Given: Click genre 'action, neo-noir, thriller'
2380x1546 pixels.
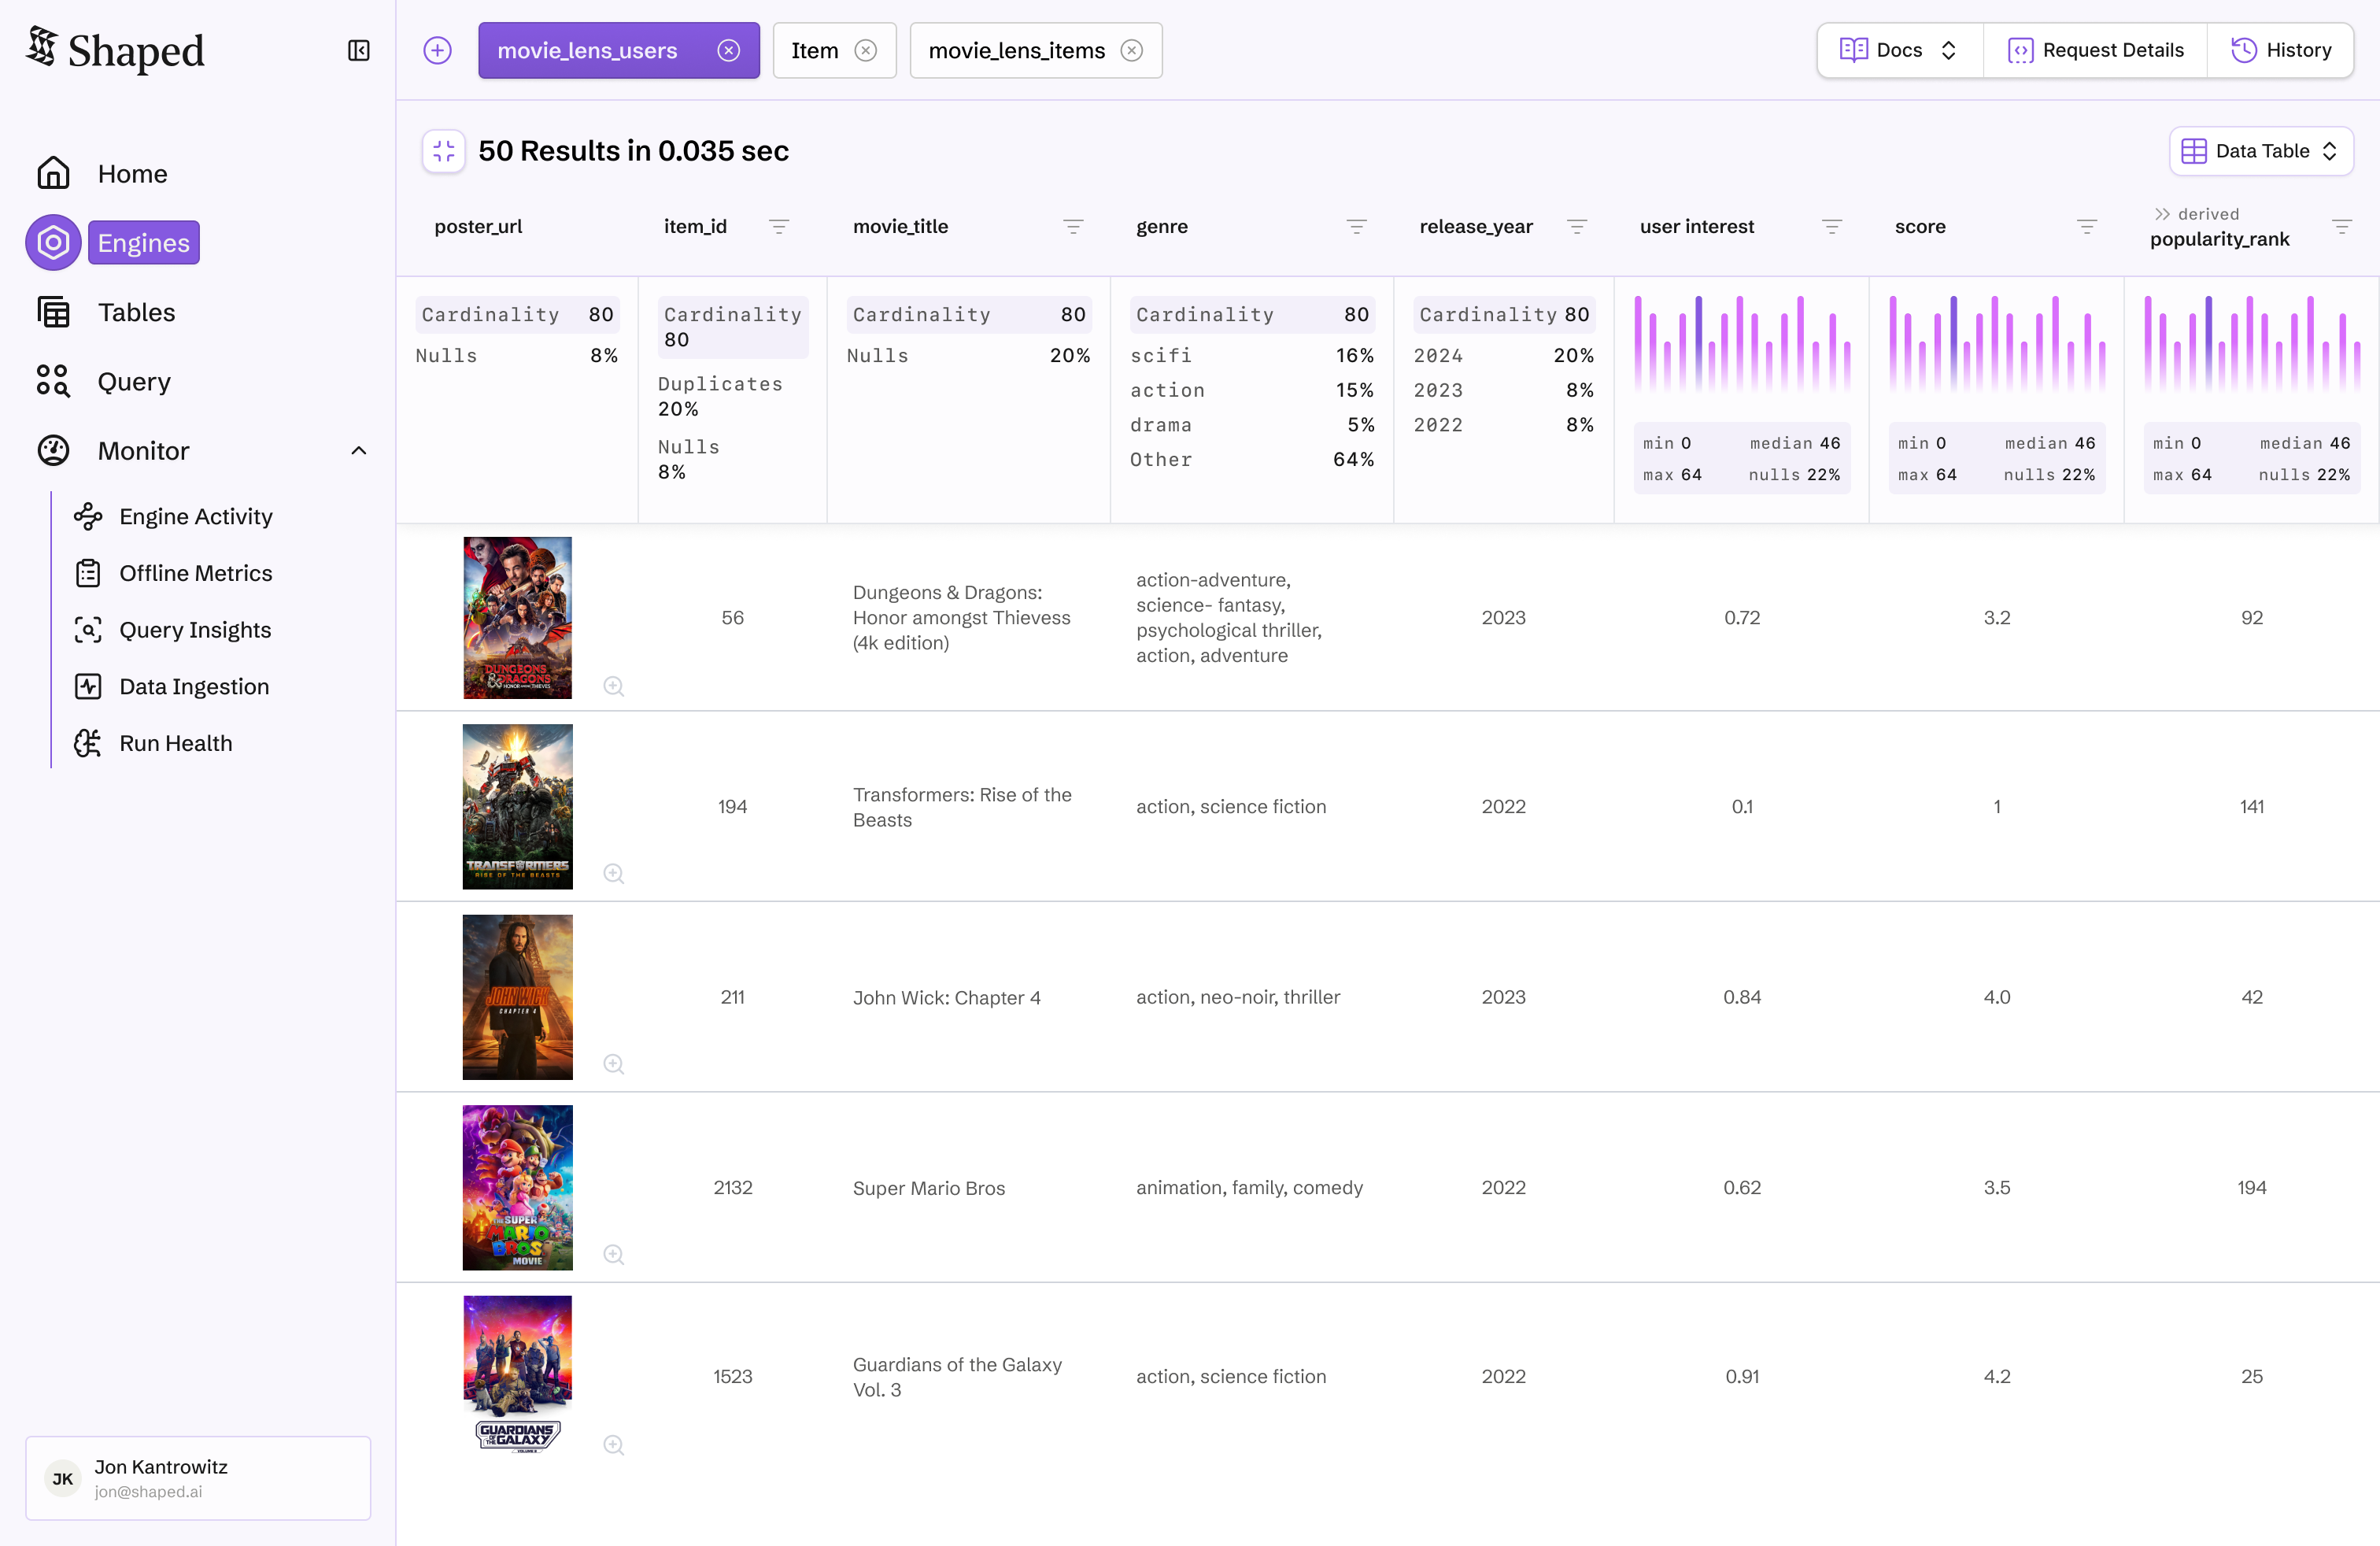Looking at the screenshot, I should coord(1238,997).
